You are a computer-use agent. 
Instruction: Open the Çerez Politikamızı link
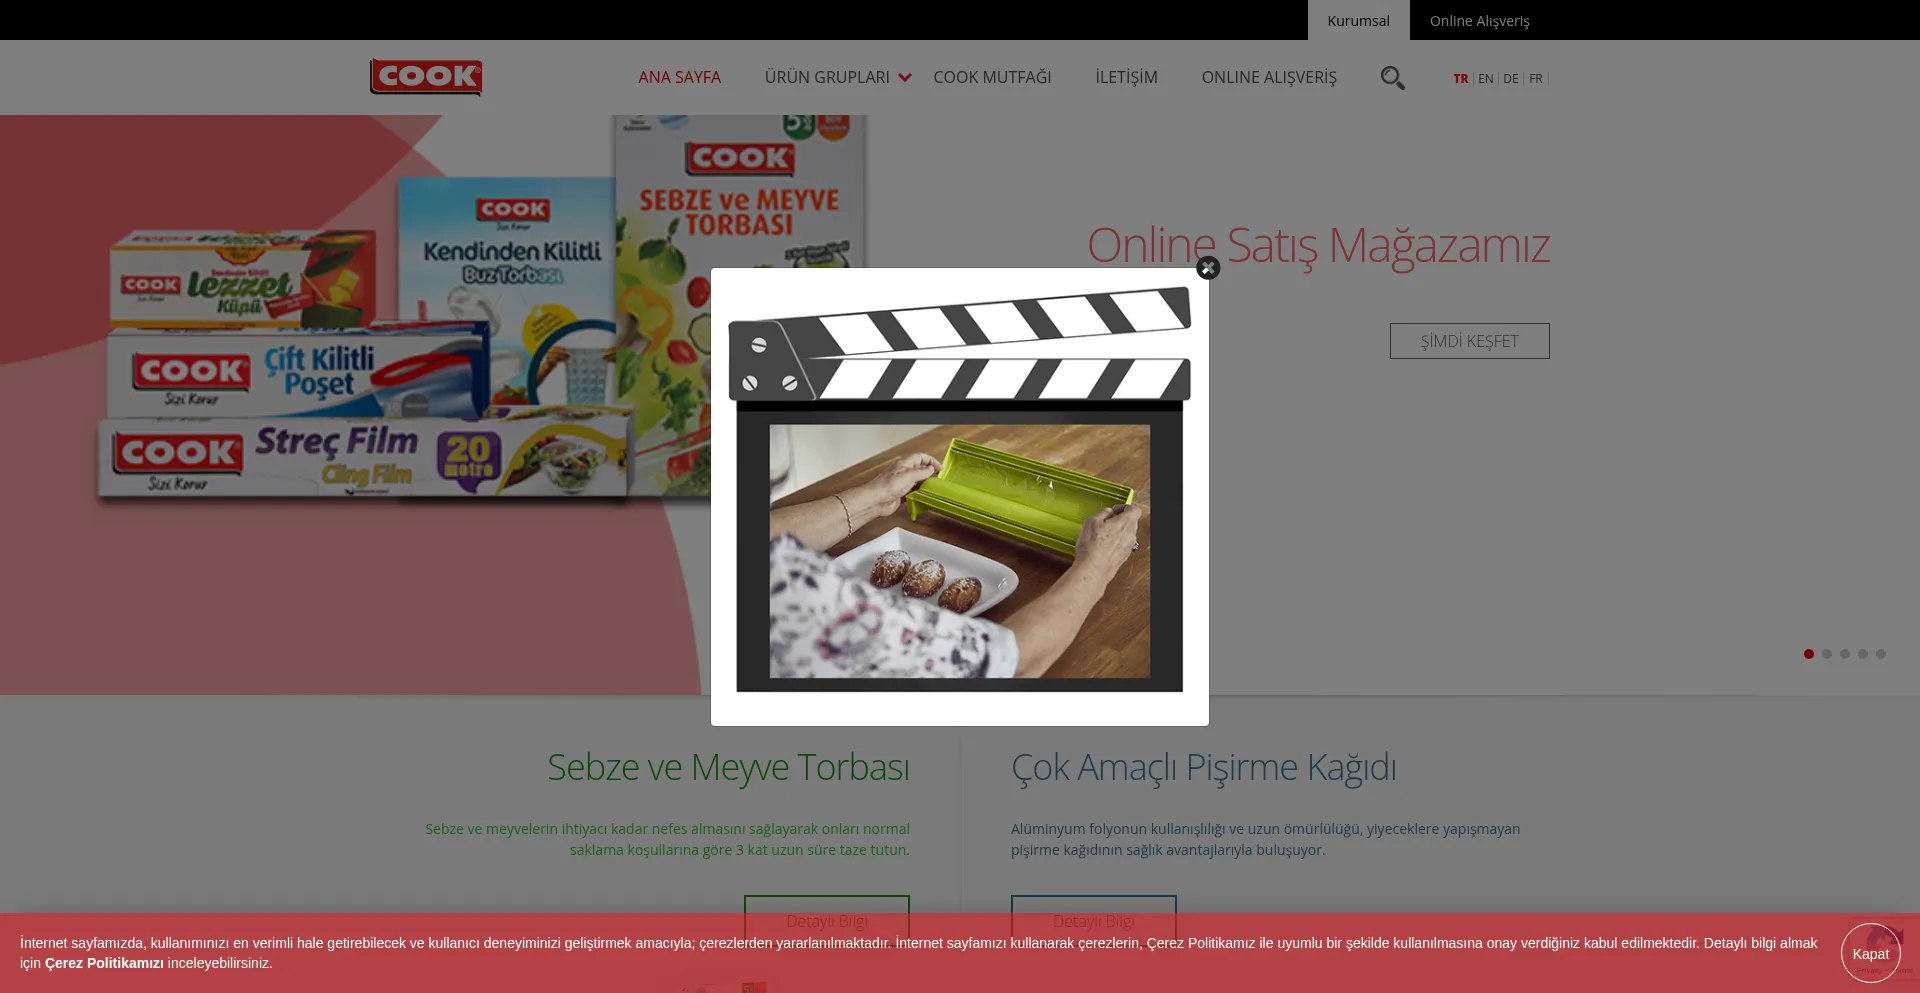(104, 963)
